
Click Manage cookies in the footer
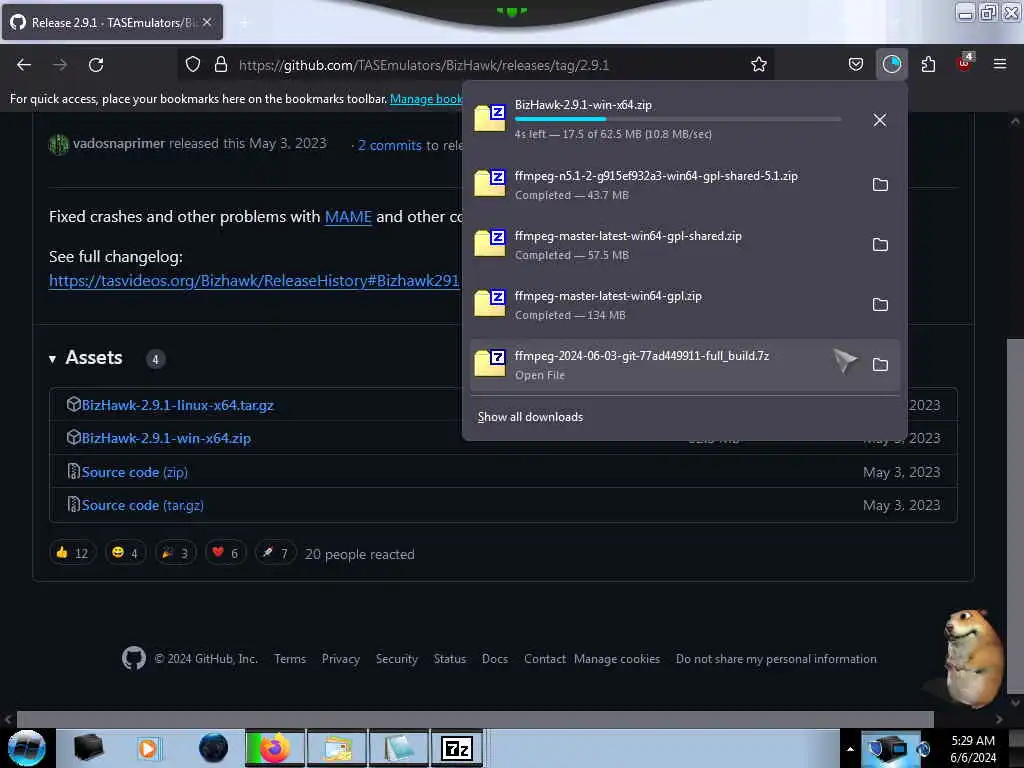pyautogui.click(x=616, y=659)
